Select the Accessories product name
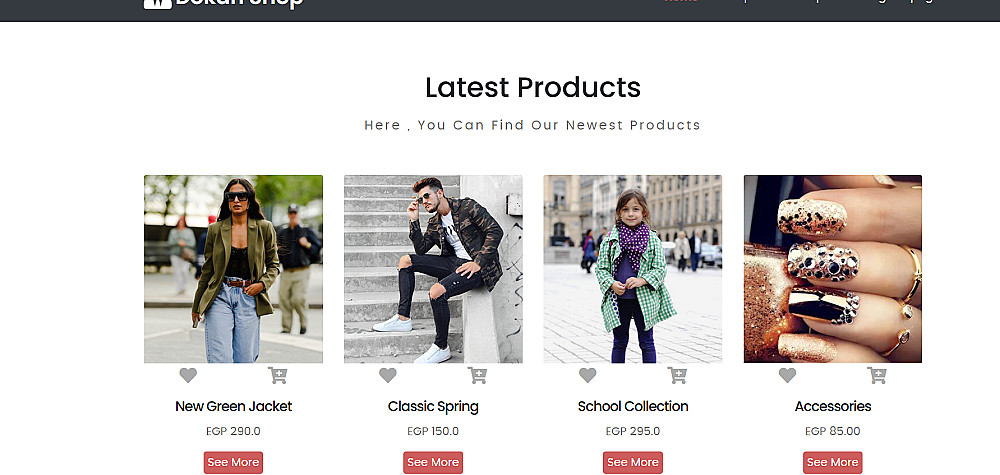The height and width of the screenshot is (475, 1000). click(832, 406)
